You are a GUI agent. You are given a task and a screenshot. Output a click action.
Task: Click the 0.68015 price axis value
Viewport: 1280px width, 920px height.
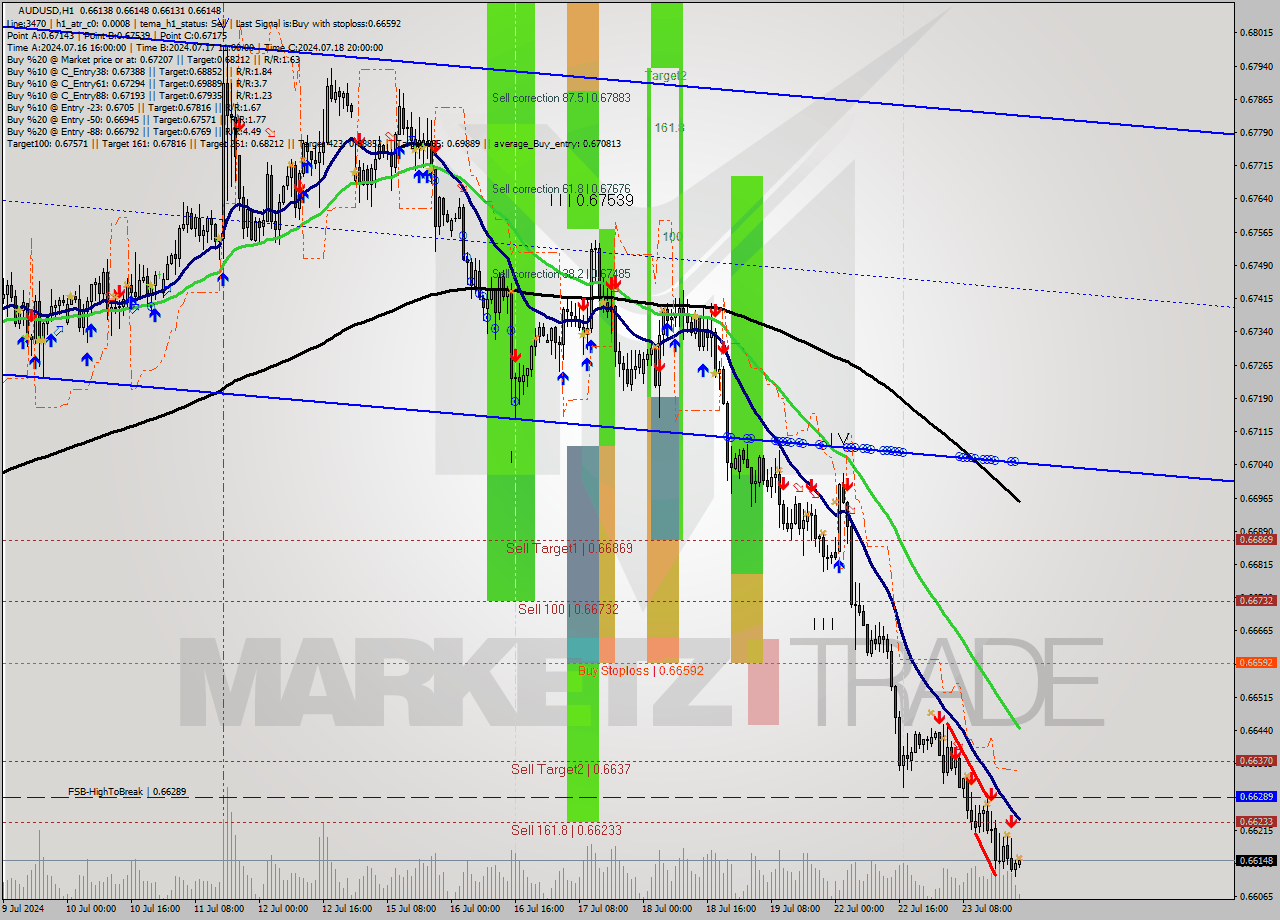pos(1256,33)
